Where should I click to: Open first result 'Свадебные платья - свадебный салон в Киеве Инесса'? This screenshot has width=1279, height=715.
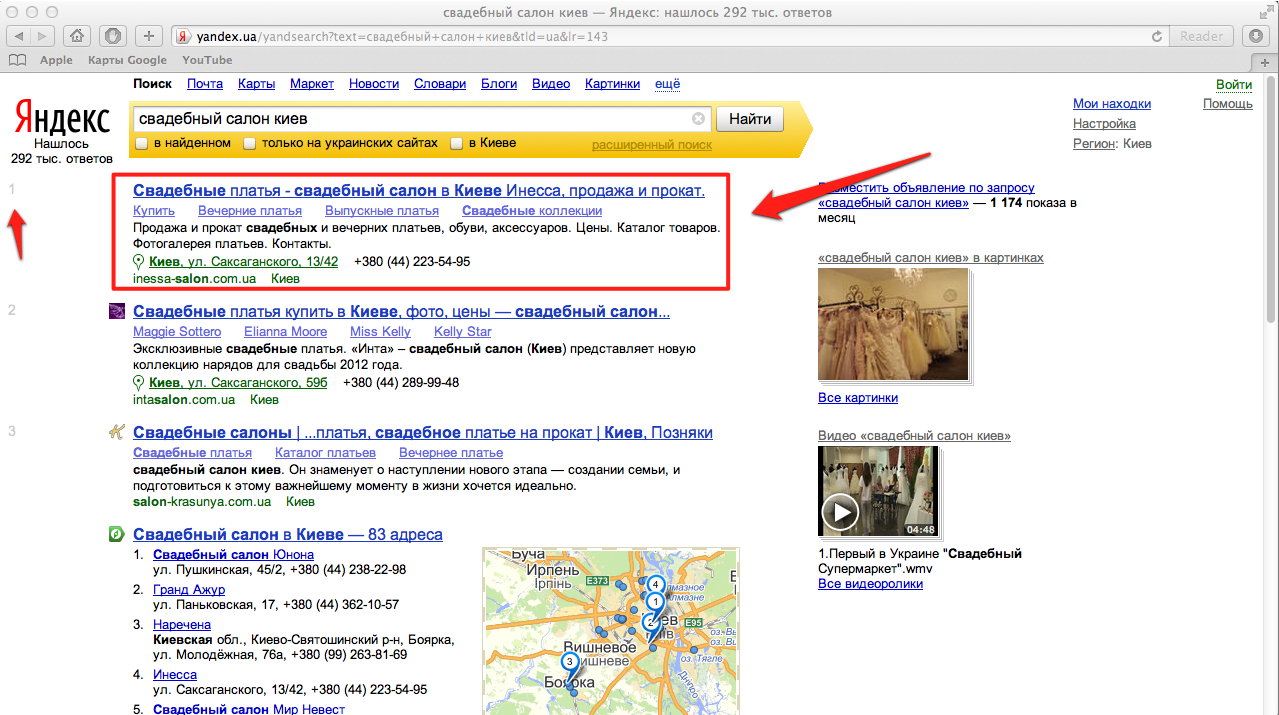click(x=419, y=190)
